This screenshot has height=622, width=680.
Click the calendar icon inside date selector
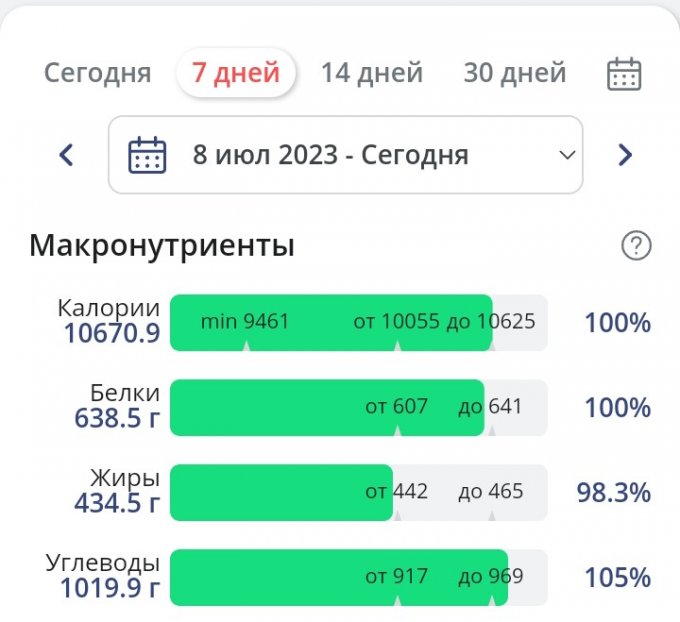(147, 155)
